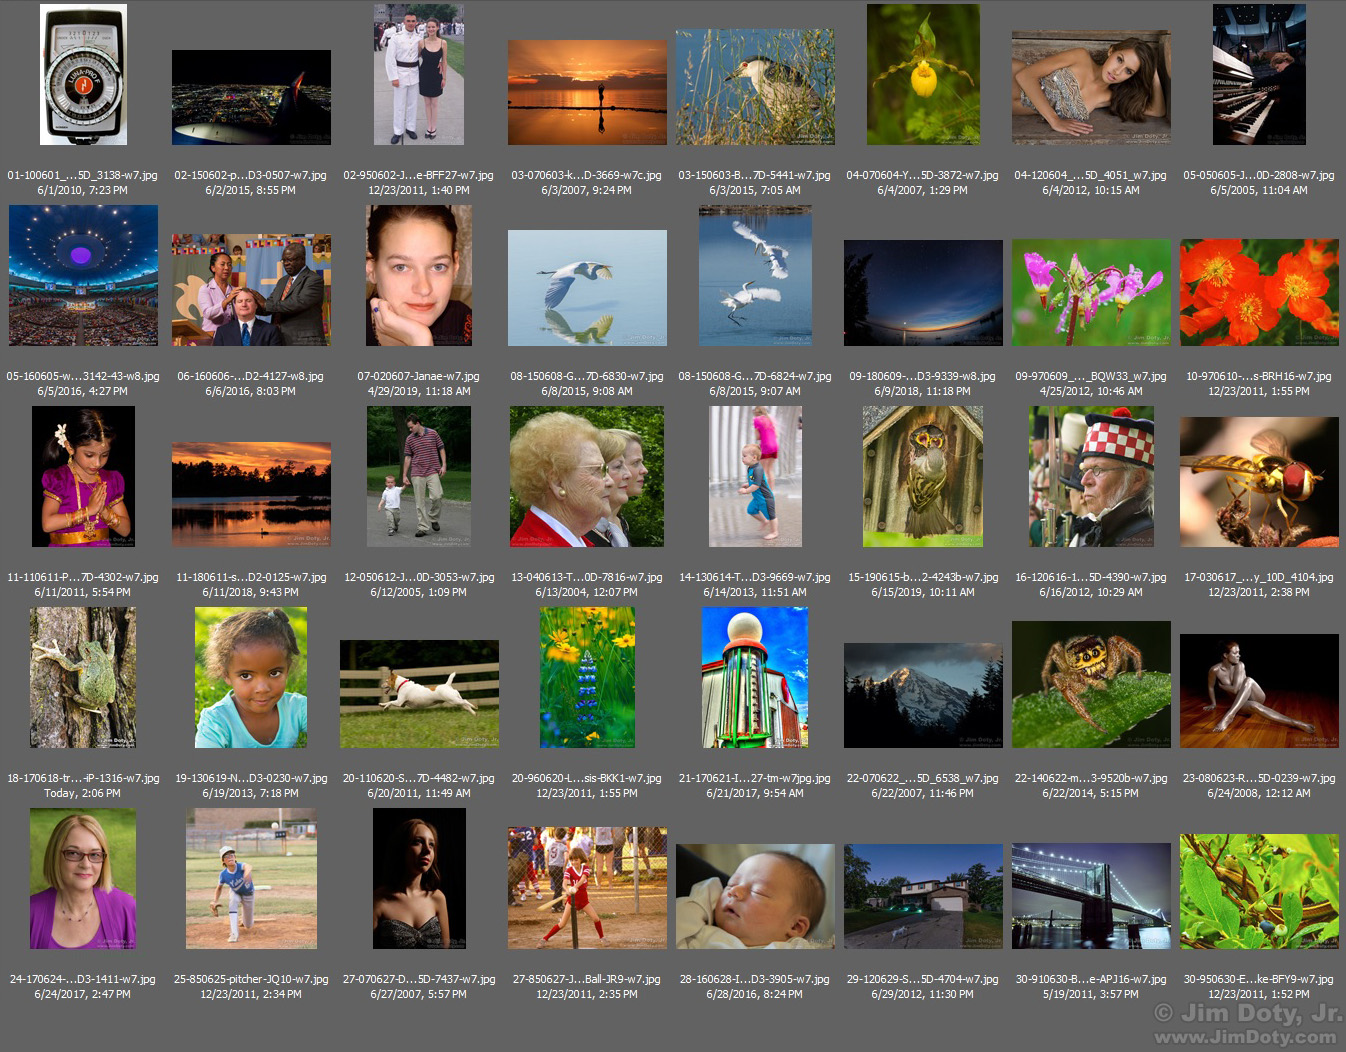Select the seated figure on wood floor thumbnail
The image size is (1346, 1052).
click(x=1259, y=691)
